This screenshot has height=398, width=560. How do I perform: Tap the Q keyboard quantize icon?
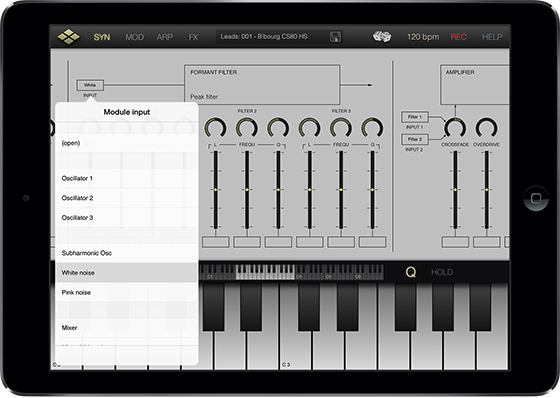click(x=411, y=273)
